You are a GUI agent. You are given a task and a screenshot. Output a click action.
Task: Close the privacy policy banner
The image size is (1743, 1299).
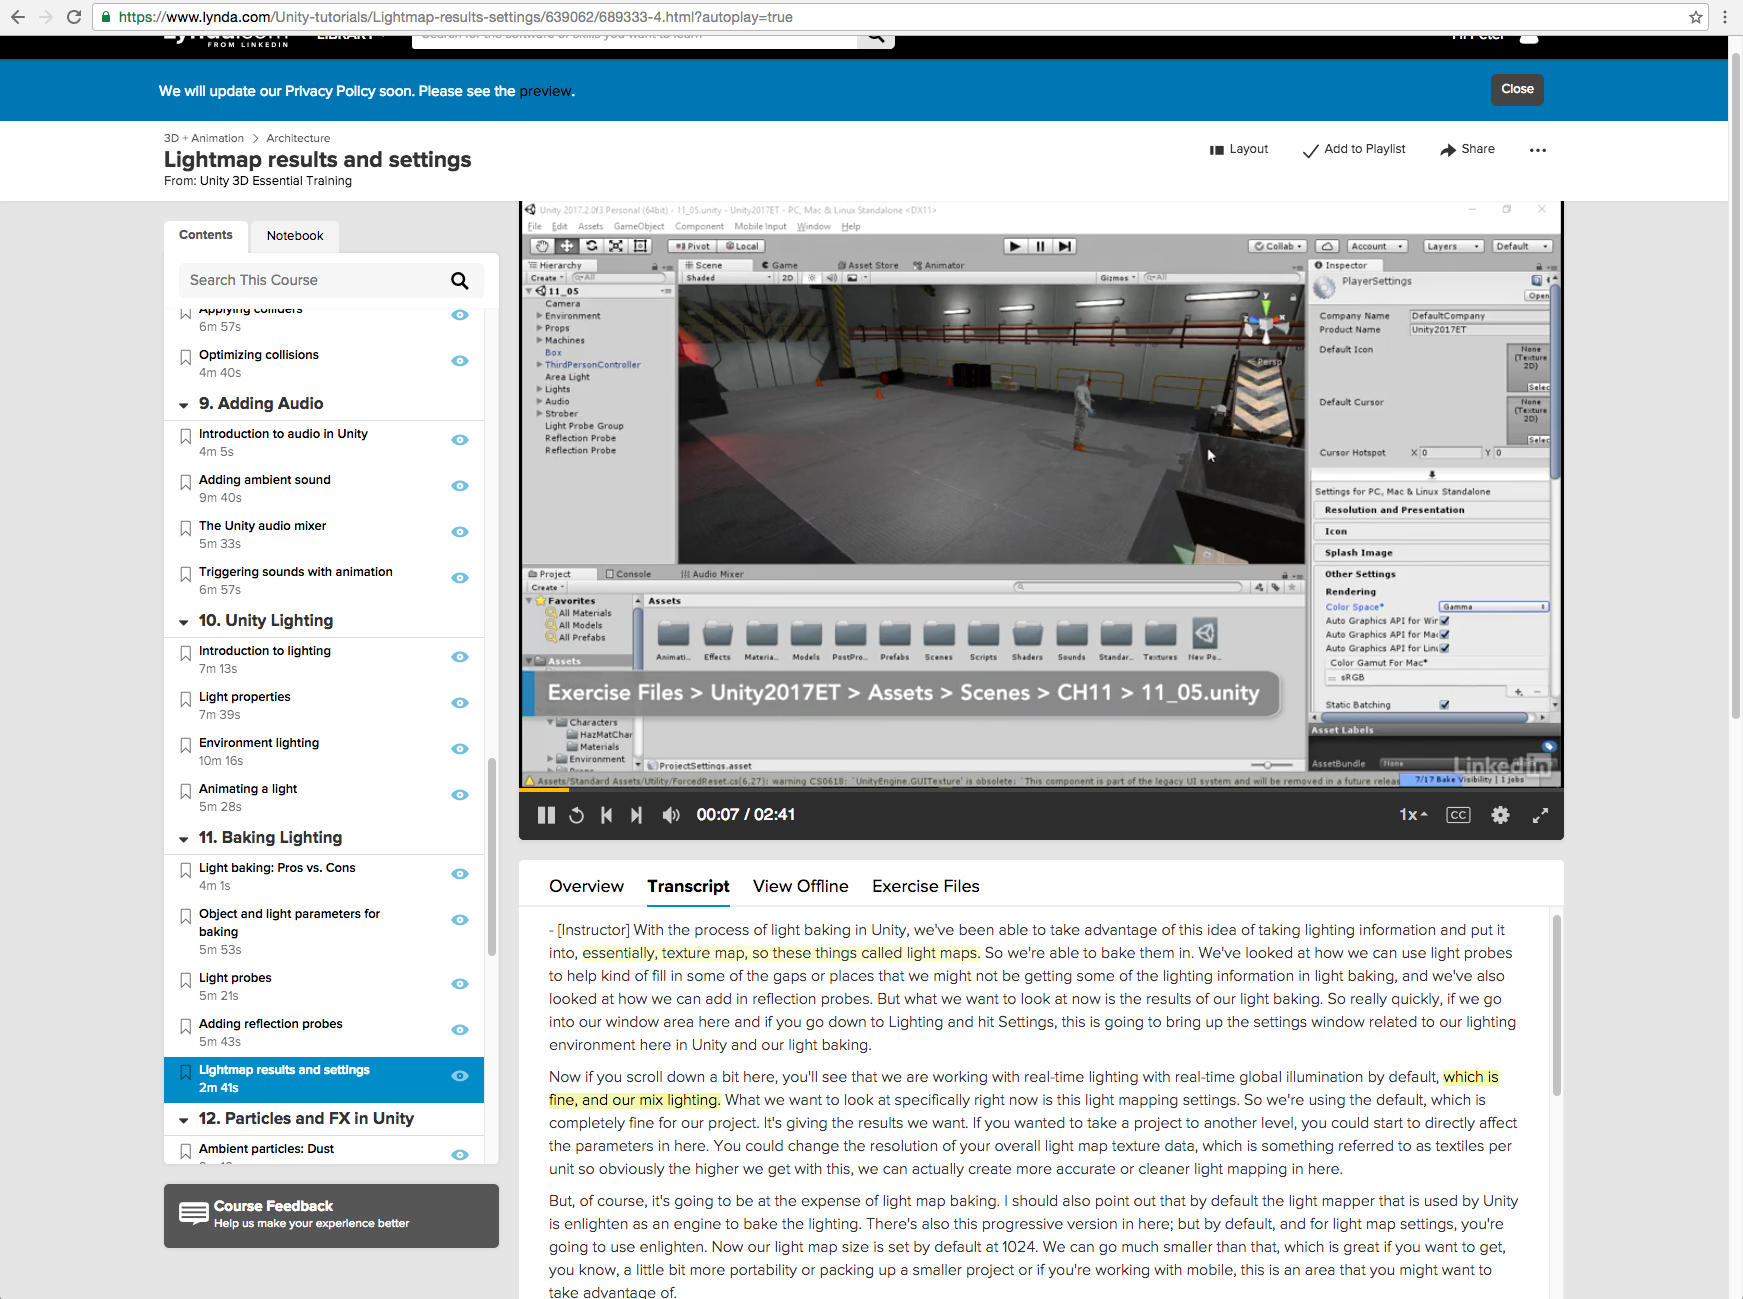point(1517,89)
